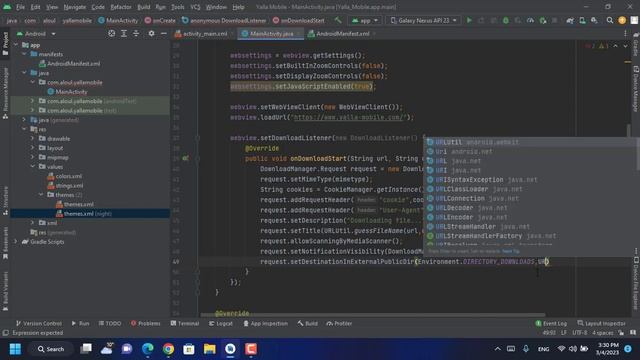Viewport: 640px width, 360px height.
Task: Open the File menu
Action: pos(20,7)
